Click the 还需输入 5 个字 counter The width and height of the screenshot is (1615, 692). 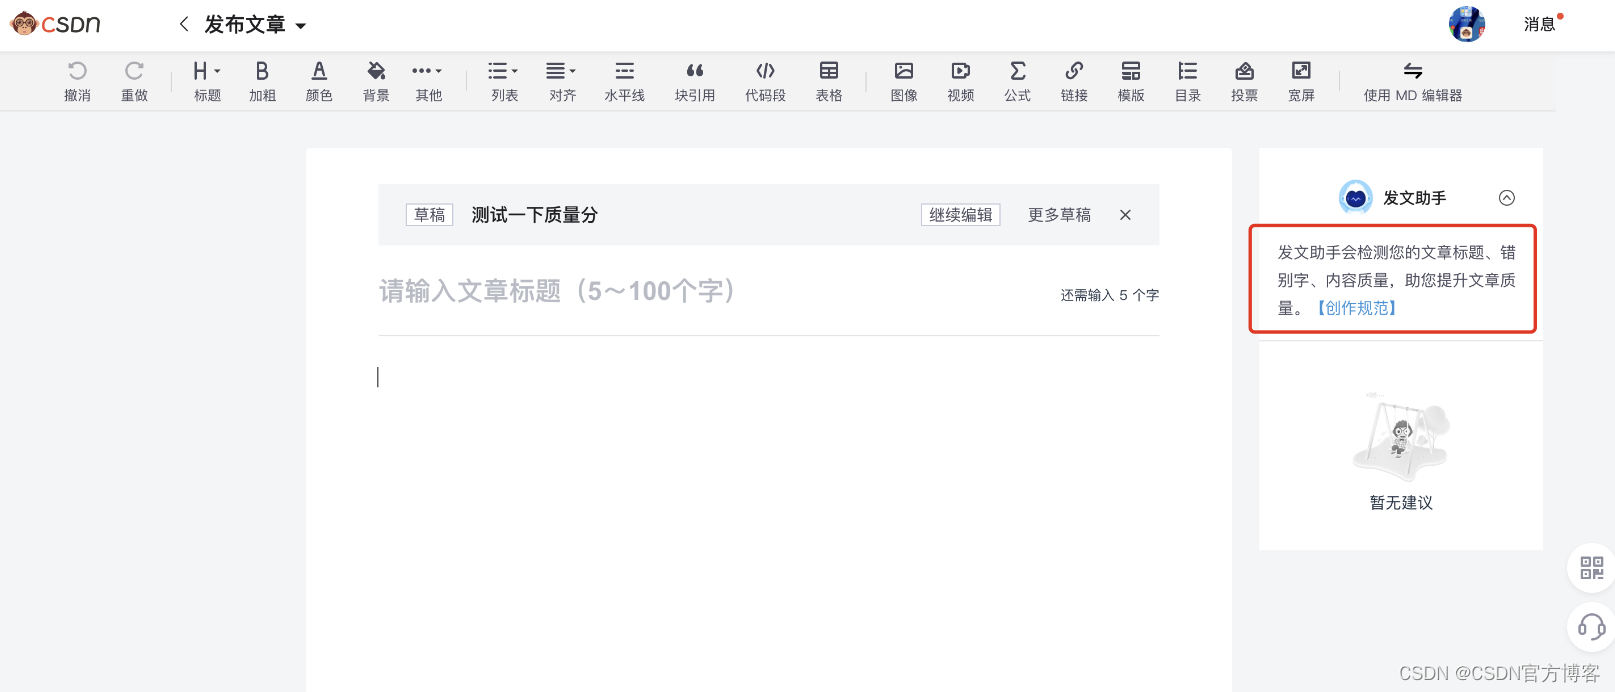1110,295
